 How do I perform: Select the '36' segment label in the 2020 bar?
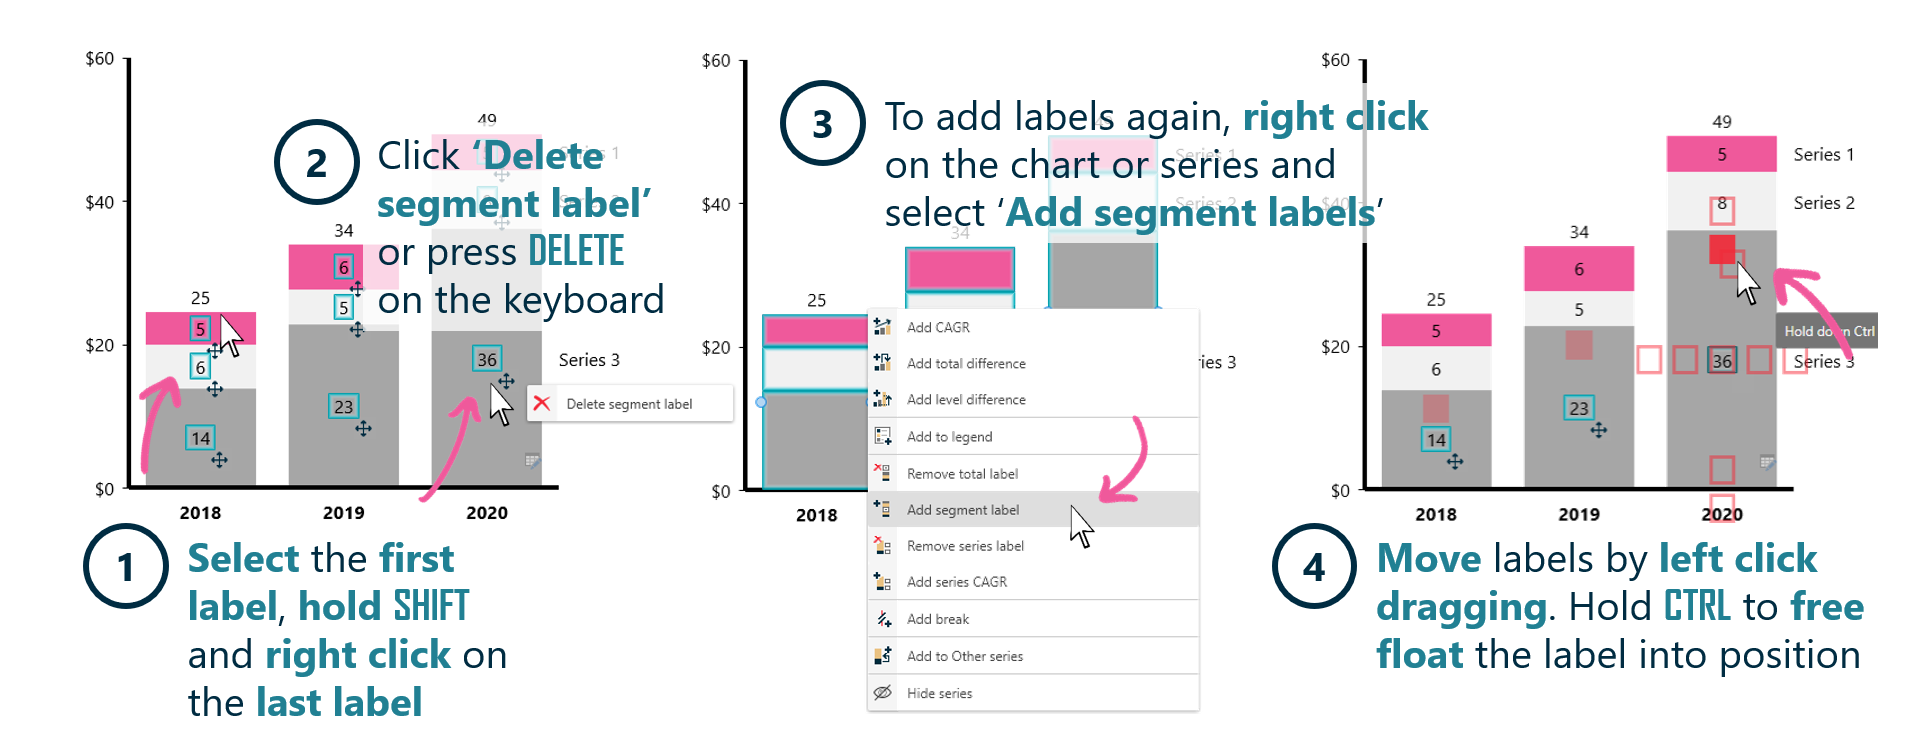point(486,358)
